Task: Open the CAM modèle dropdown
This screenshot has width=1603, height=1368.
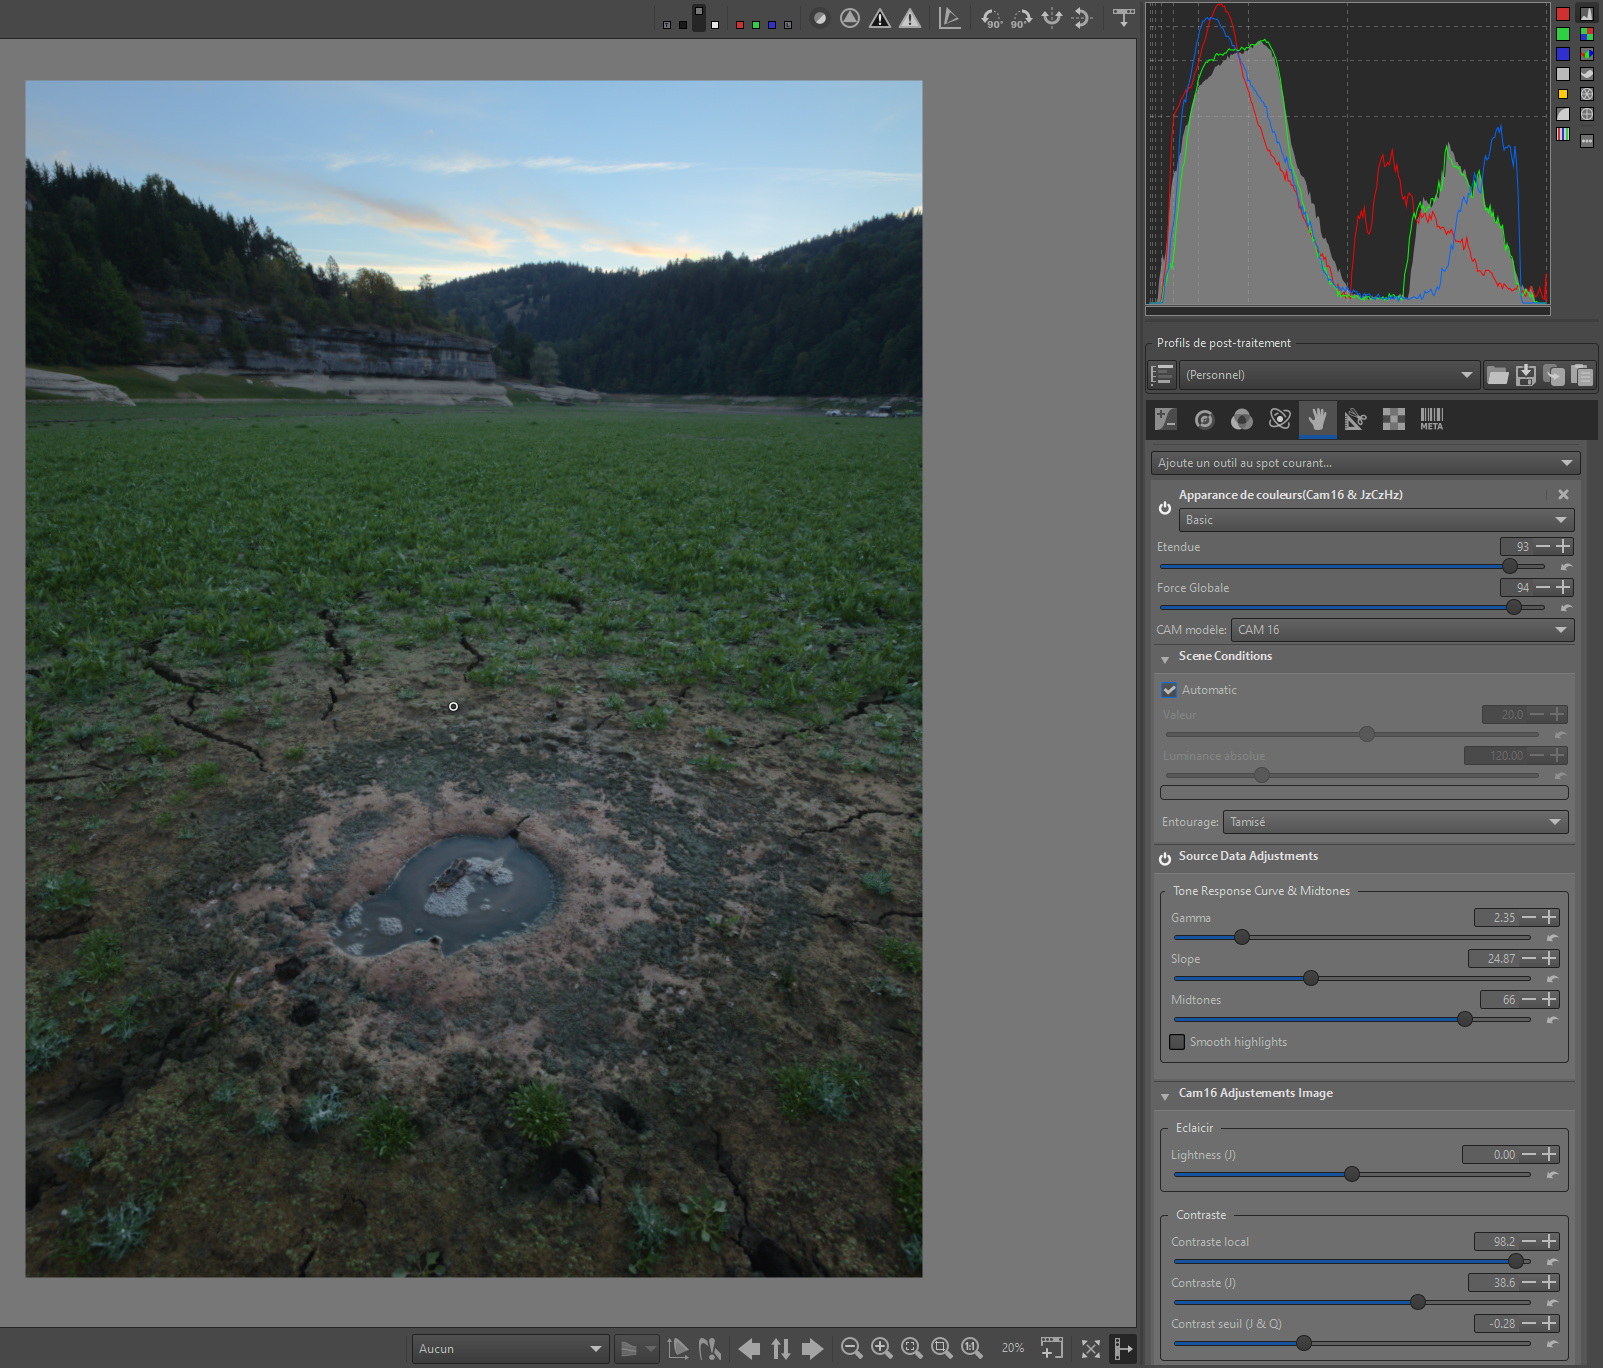Action: pyautogui.click(x=1401, y=630)
